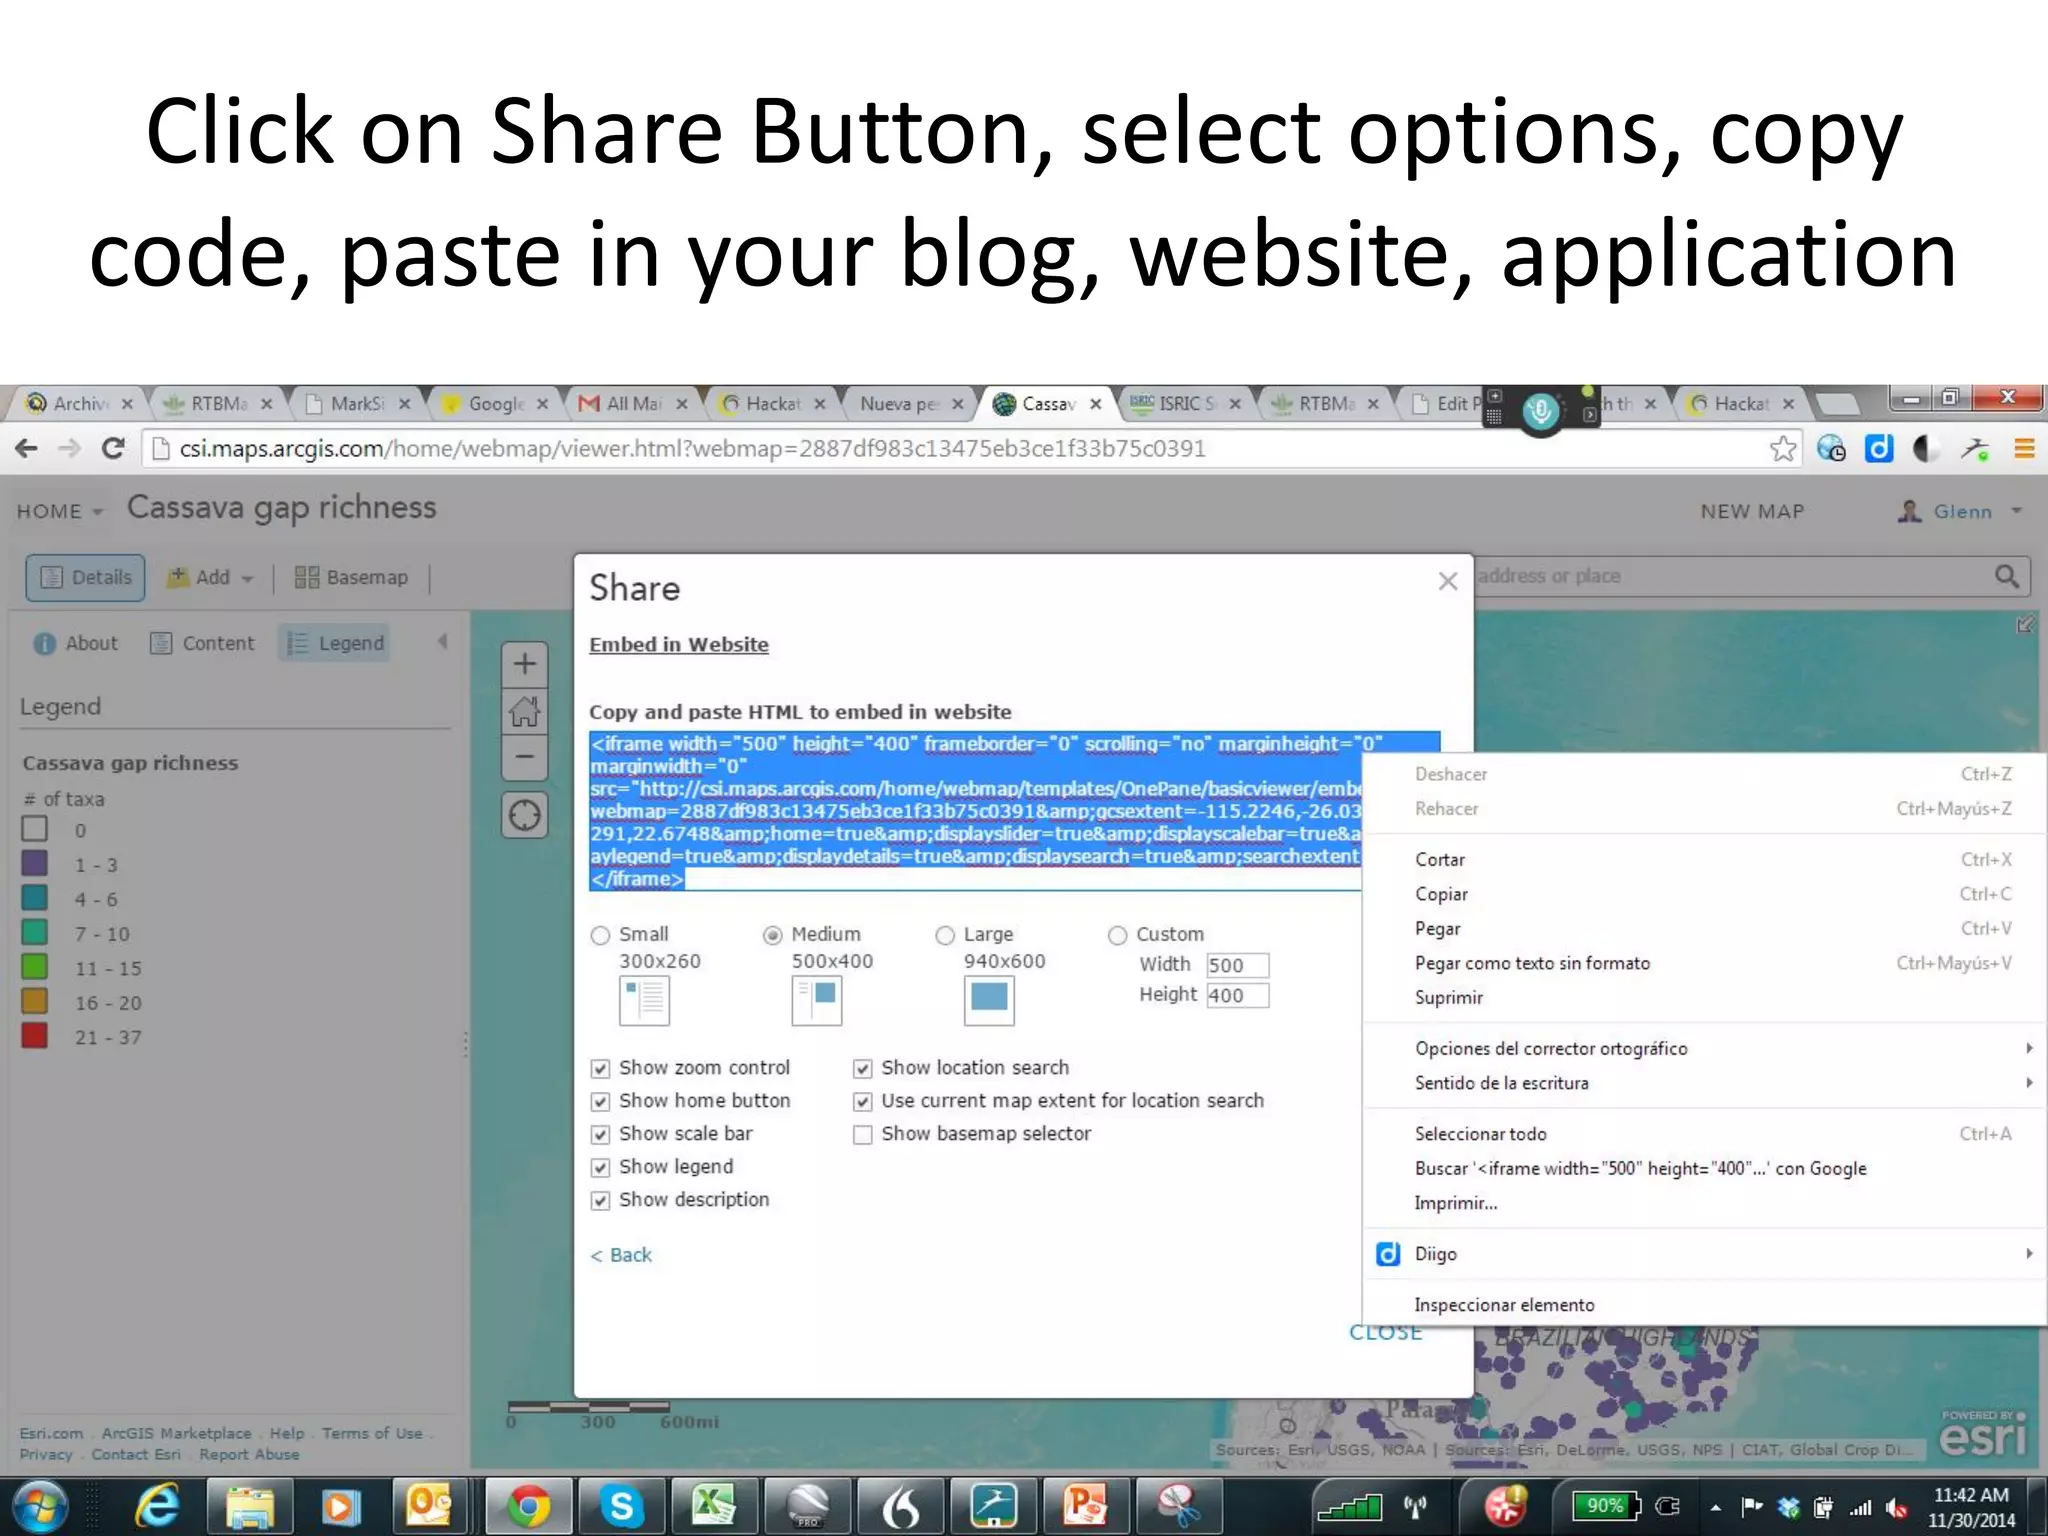Viewport: 2048px width, 1536px height.
Task: Zoom out on the map
Action: click(x=525, y=757)
